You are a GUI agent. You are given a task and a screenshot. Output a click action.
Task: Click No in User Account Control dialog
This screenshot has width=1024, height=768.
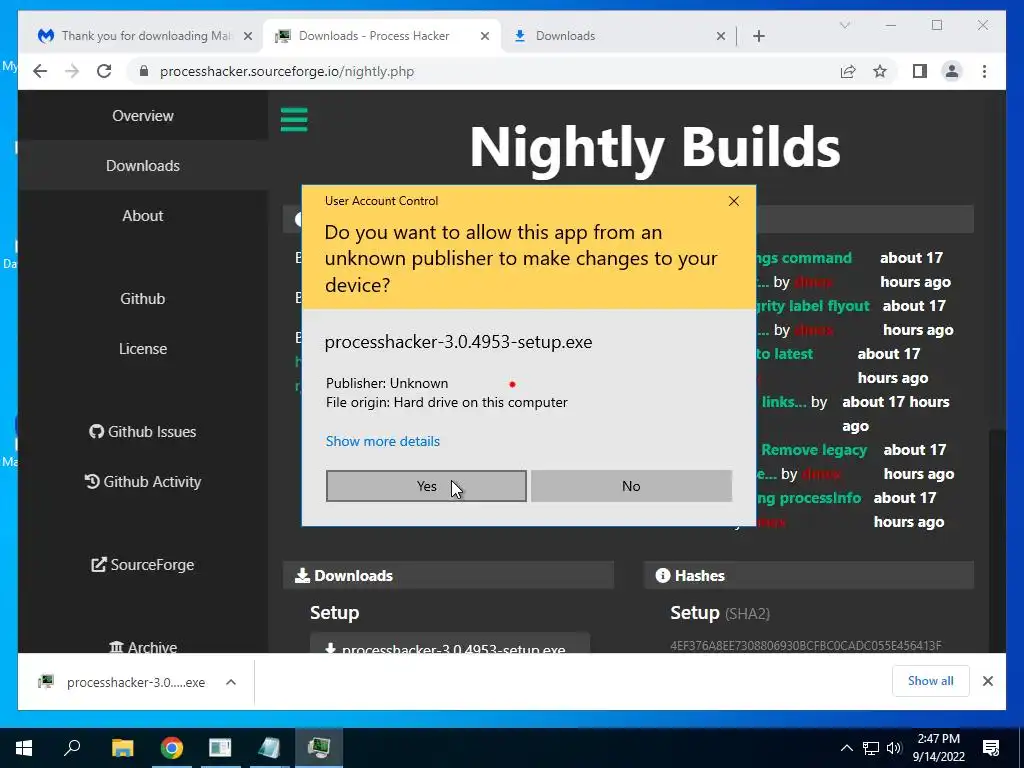tap(631, 486)
